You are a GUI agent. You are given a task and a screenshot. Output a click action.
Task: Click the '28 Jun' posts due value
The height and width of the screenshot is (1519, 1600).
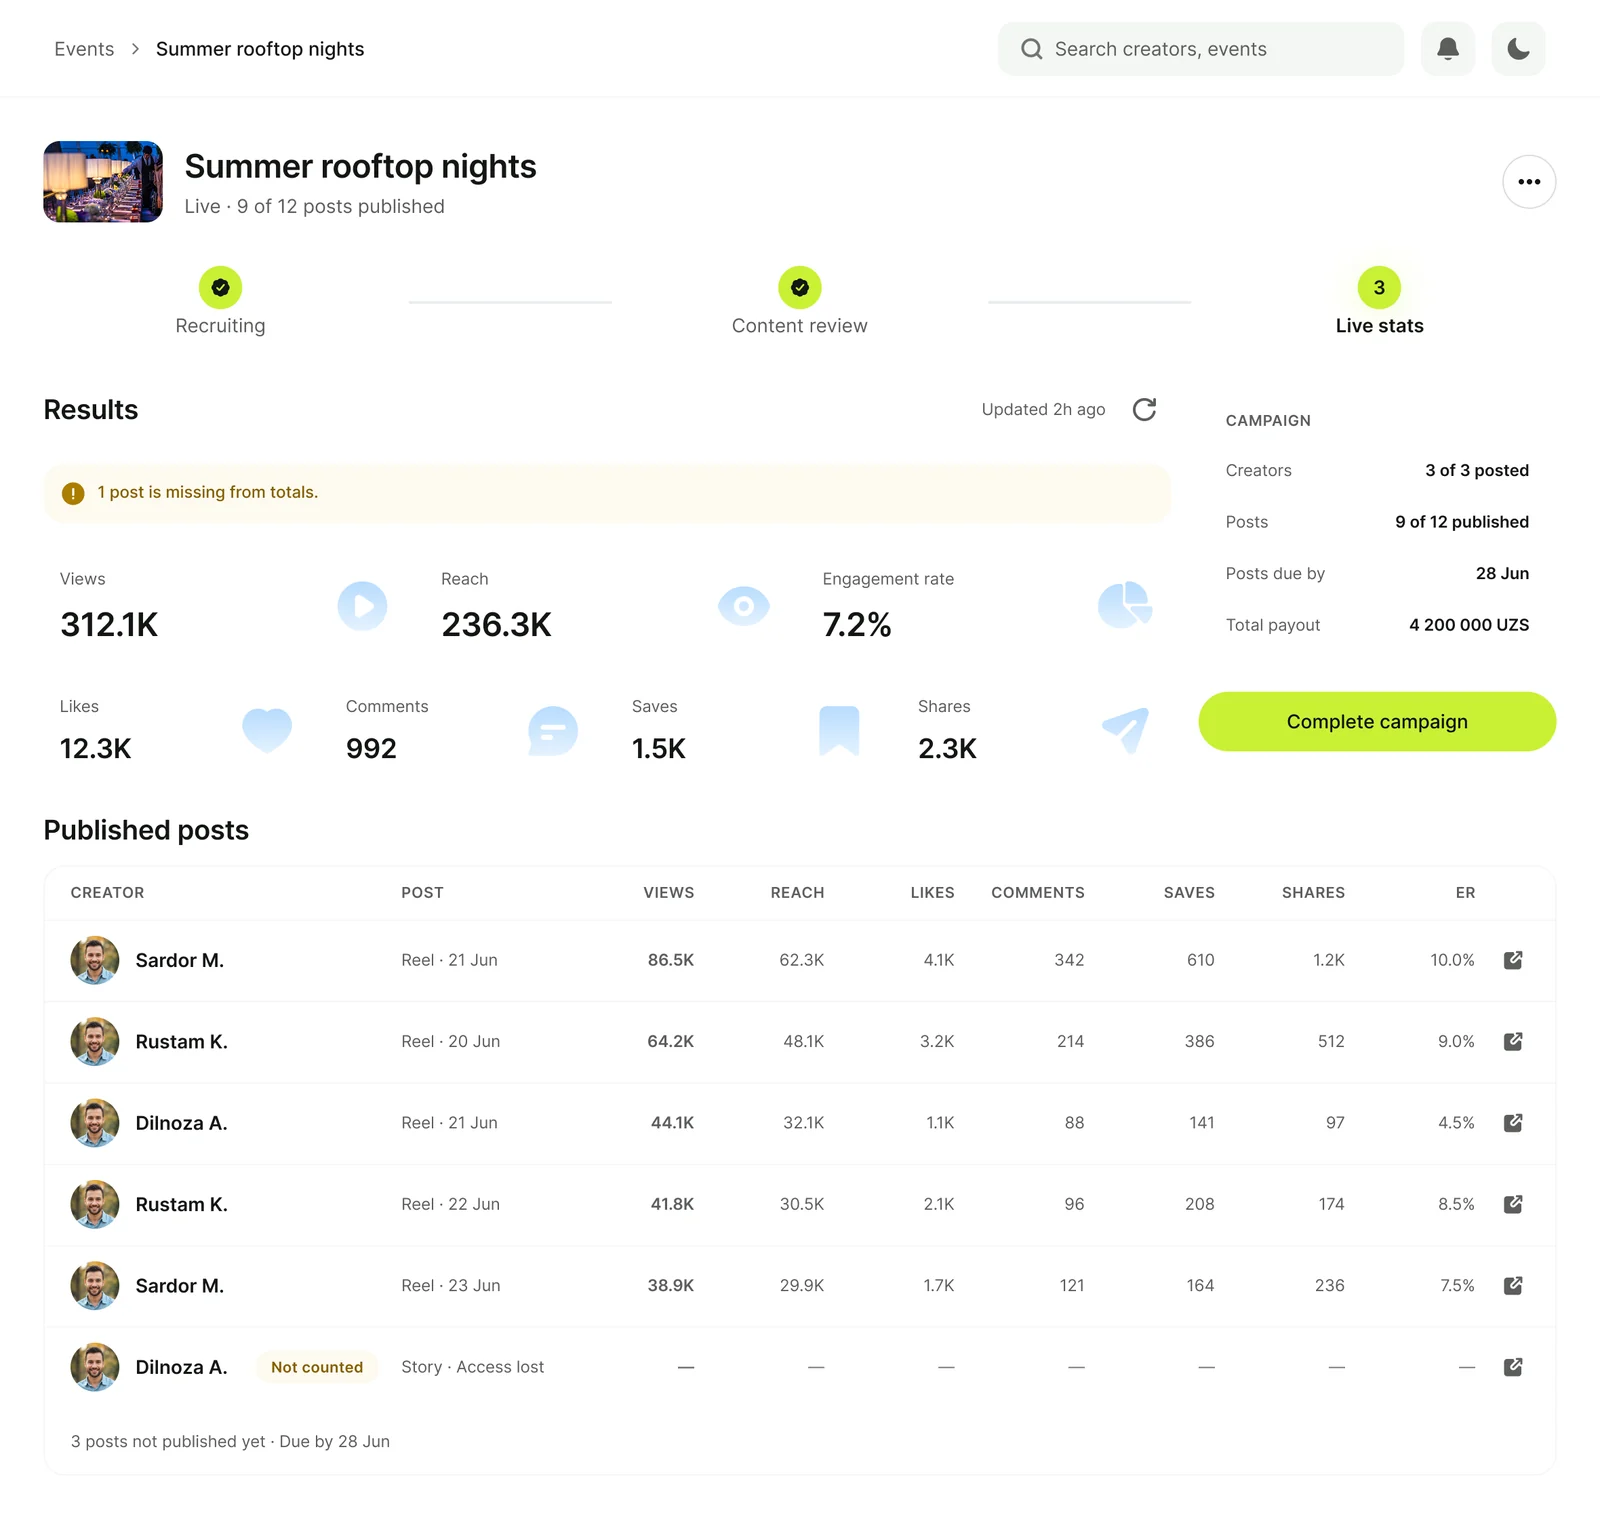tap(1502, 573)
